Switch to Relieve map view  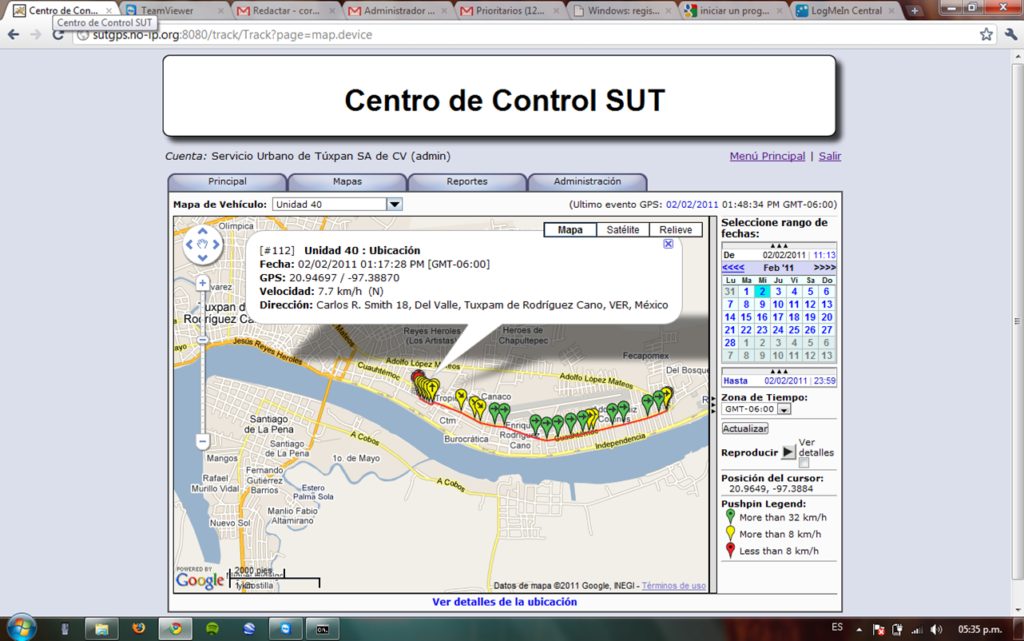click(x=675, y=230)
